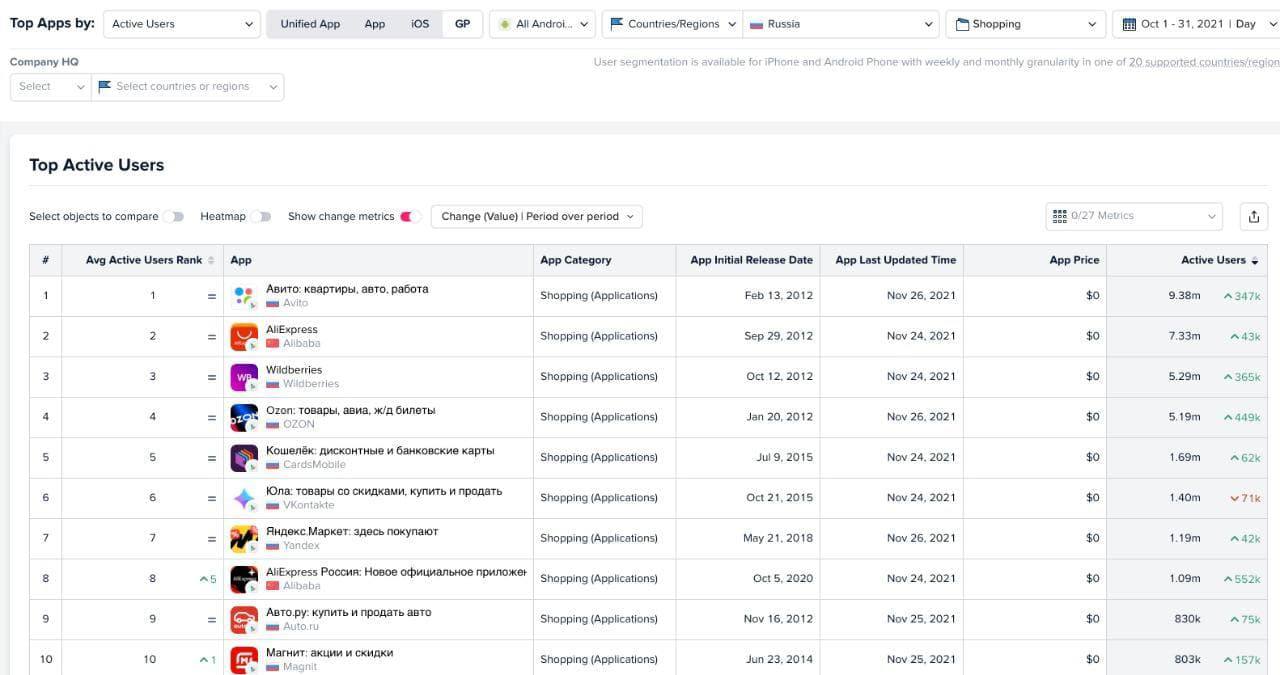The height and width of the screenshot is (675, 1280).
Task: Click the Яндекс.Маркет app icon
Action: point(244,539)
